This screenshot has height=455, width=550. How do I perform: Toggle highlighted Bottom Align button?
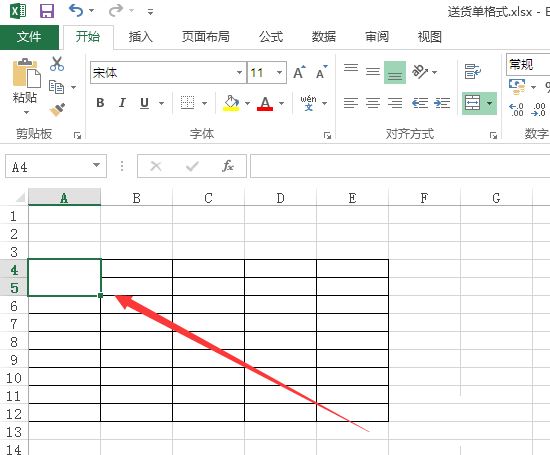point(395,72)
